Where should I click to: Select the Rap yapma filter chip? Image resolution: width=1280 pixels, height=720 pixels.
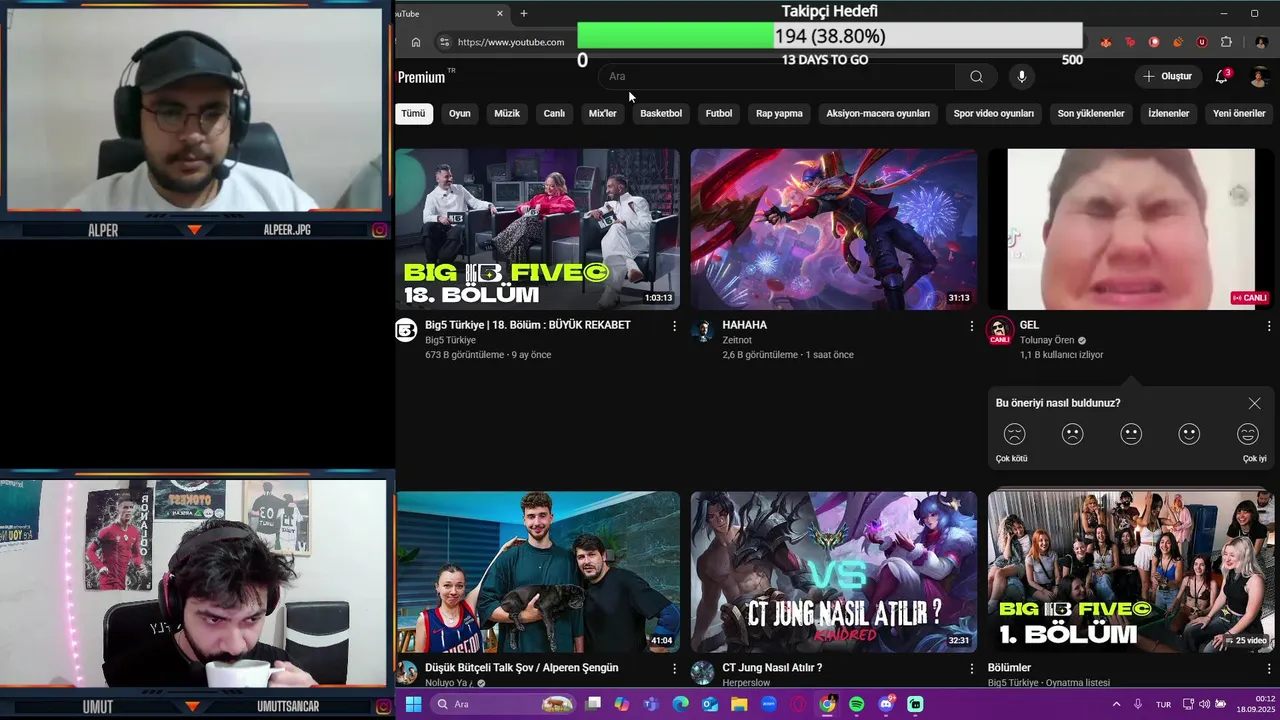coord(779,114)
